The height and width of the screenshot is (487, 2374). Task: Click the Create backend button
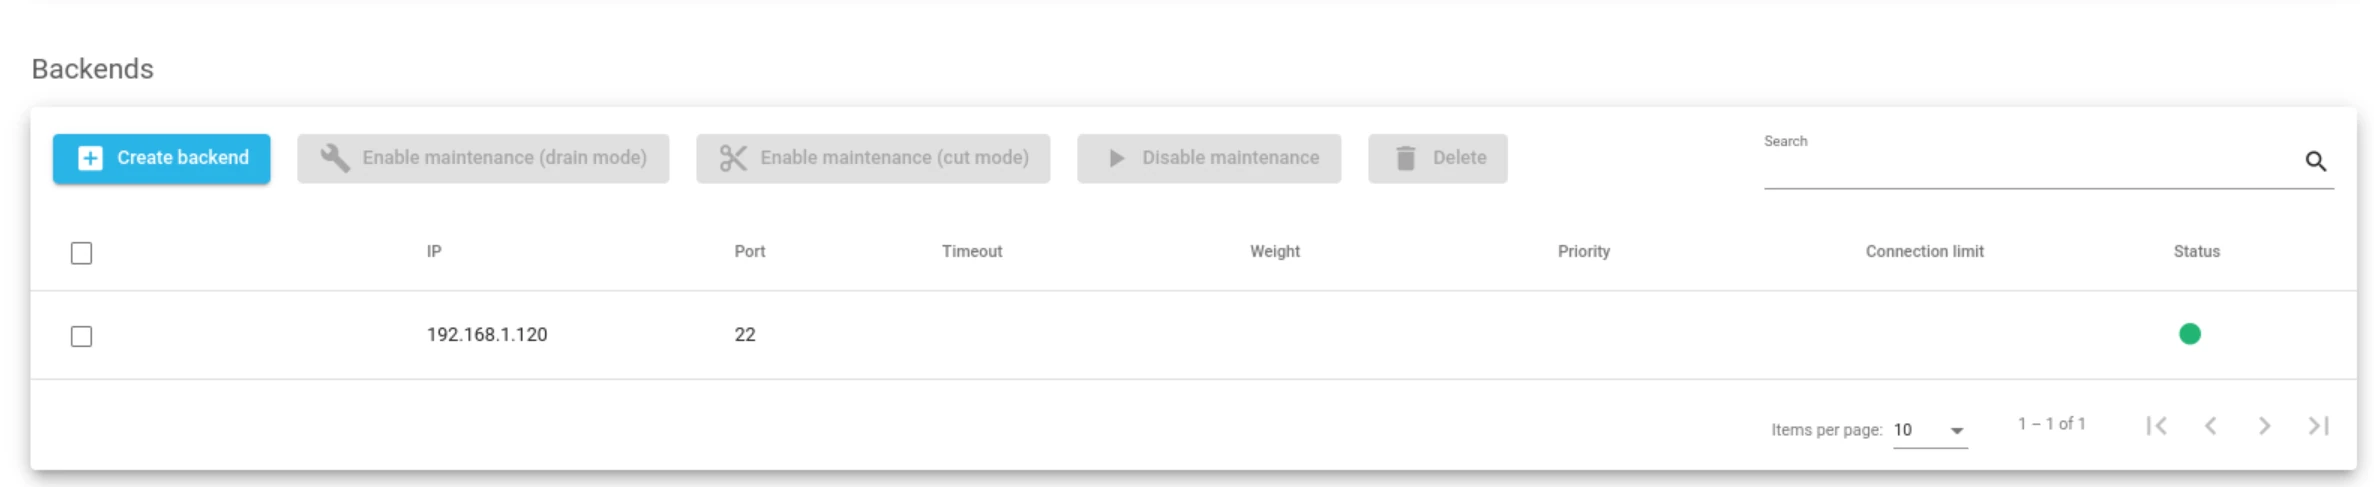161,158
